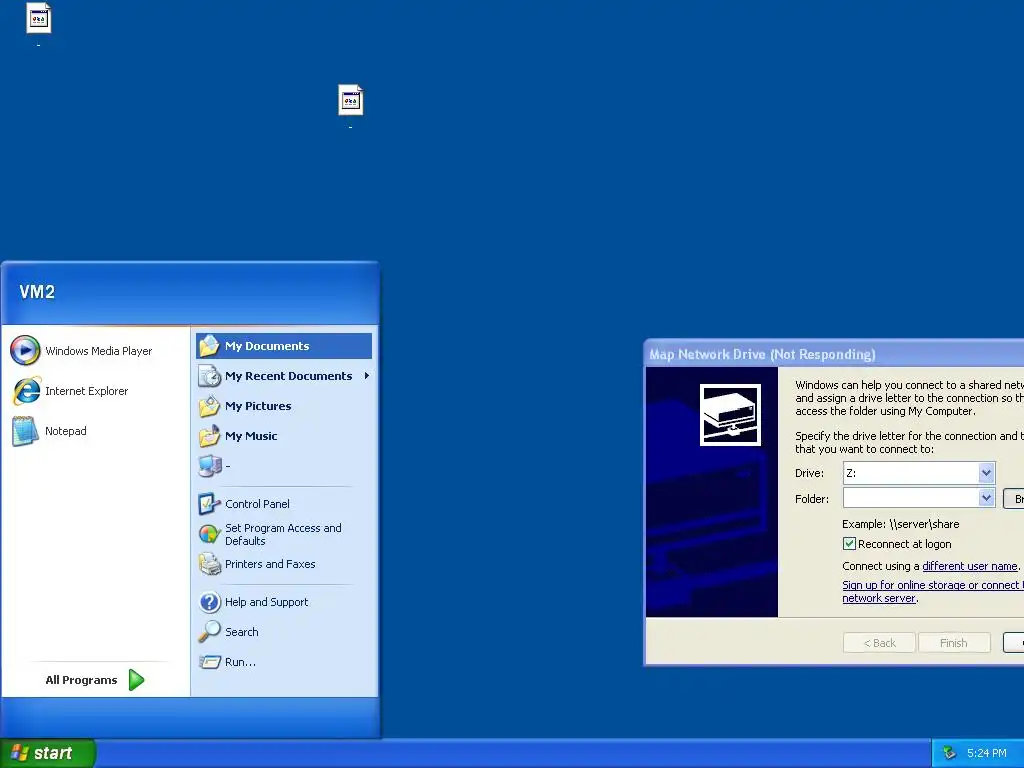Click the green All Programs arrow
The height and width of the screenshot is (768, 1024).
pyautogui.click(x=136, y=680)
